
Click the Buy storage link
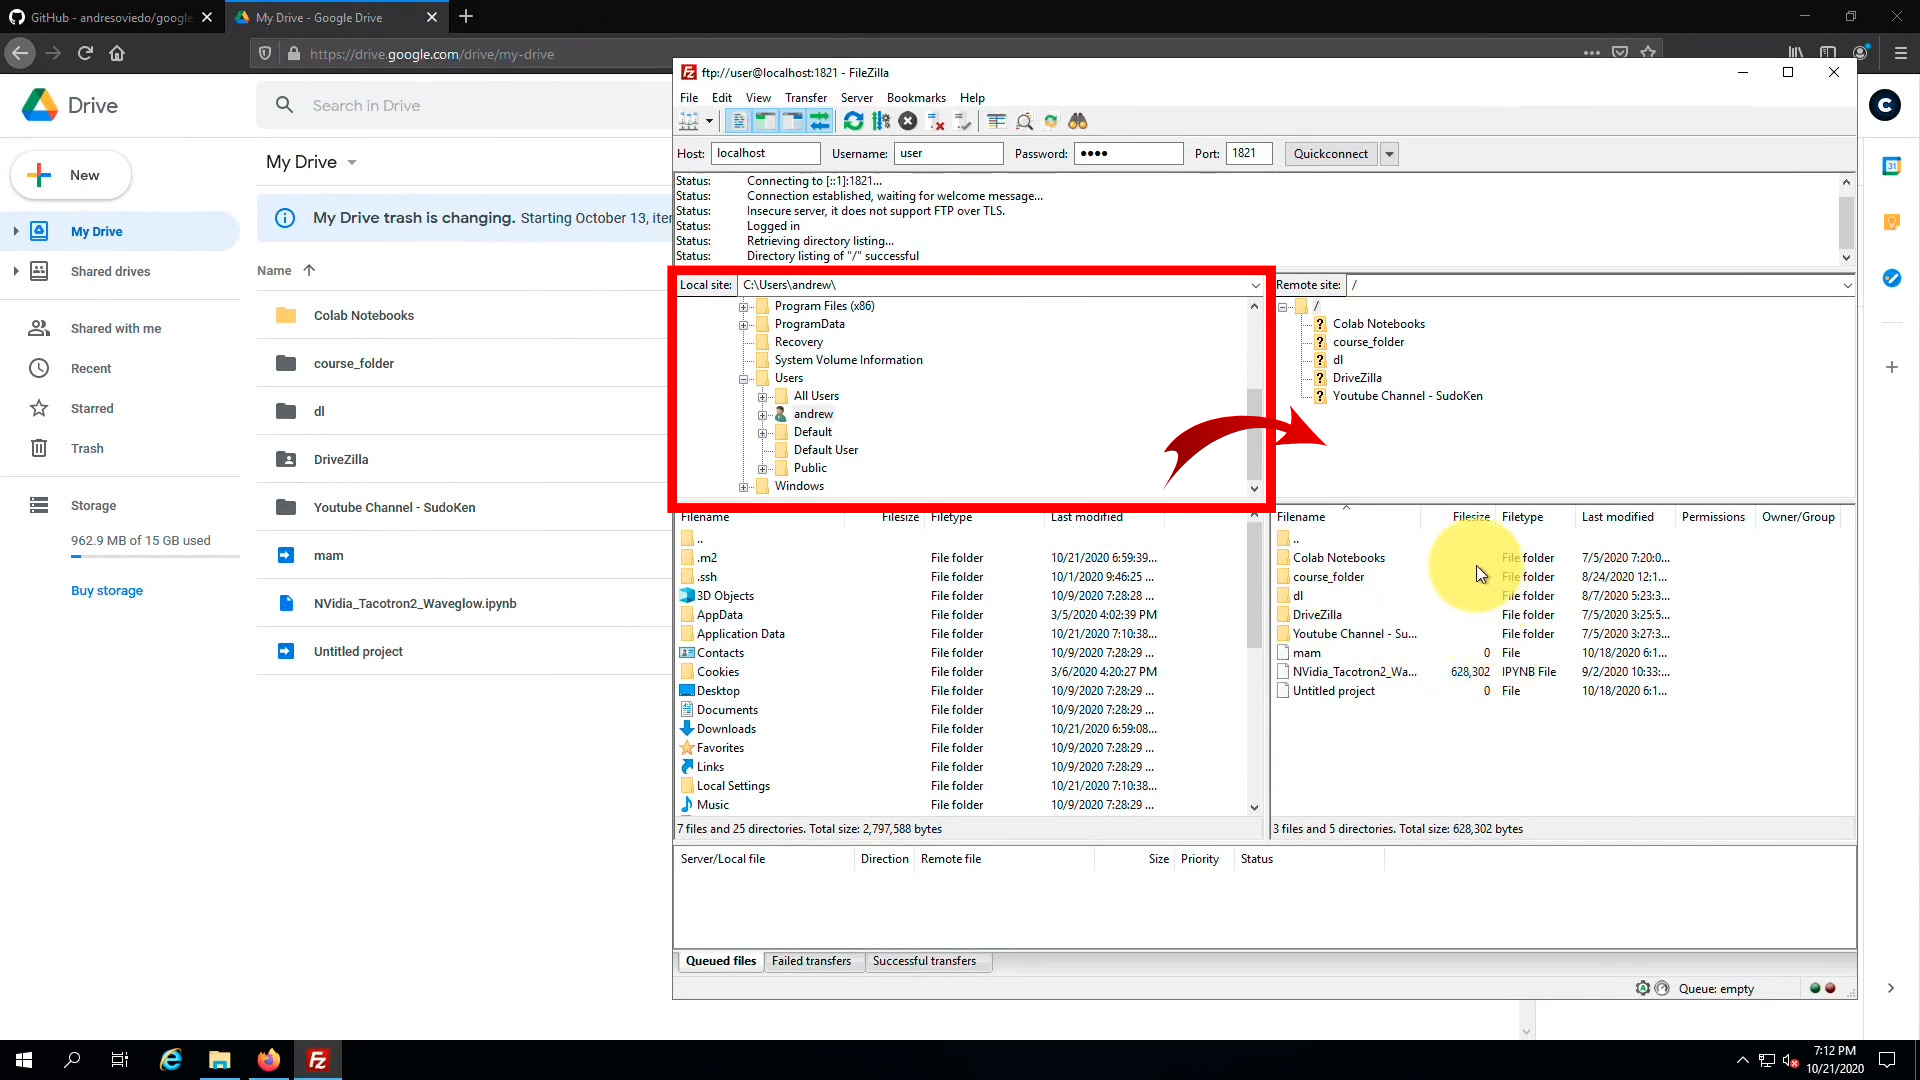[107, 591]
